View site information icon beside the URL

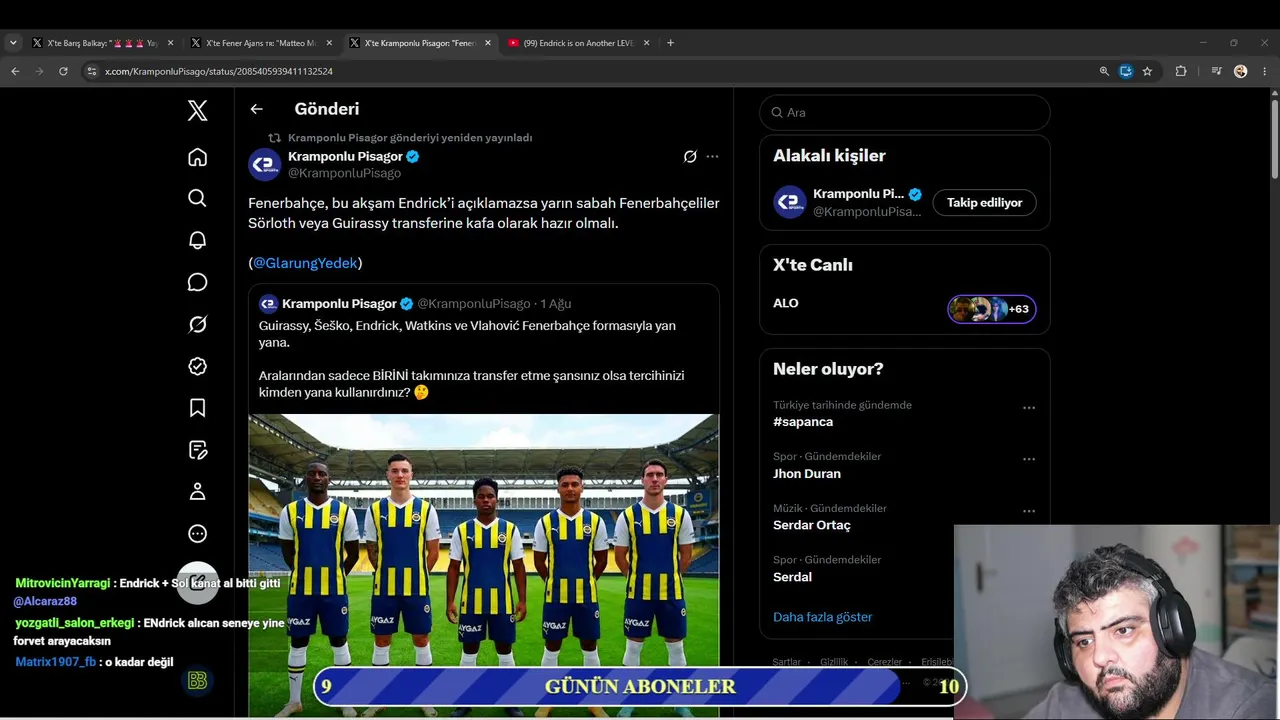[92, 71]
